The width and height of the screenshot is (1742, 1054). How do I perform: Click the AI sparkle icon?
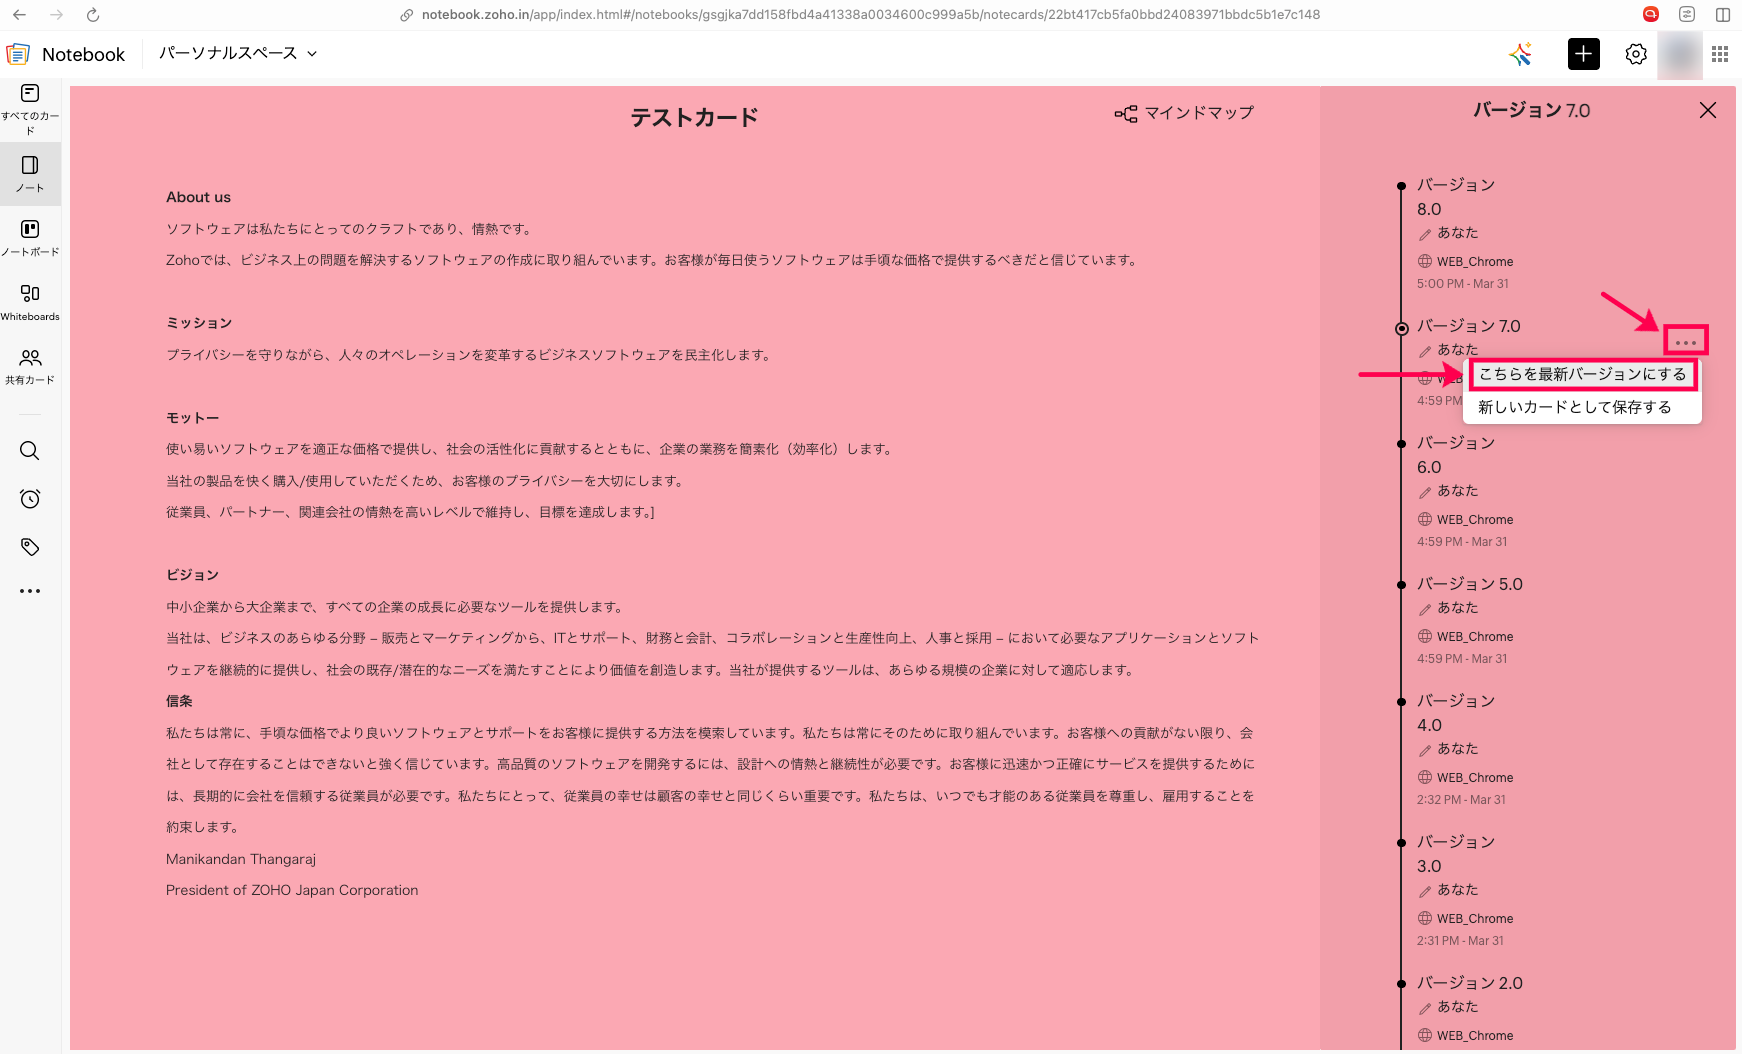pyautogui.click(x=1521, y=54)
